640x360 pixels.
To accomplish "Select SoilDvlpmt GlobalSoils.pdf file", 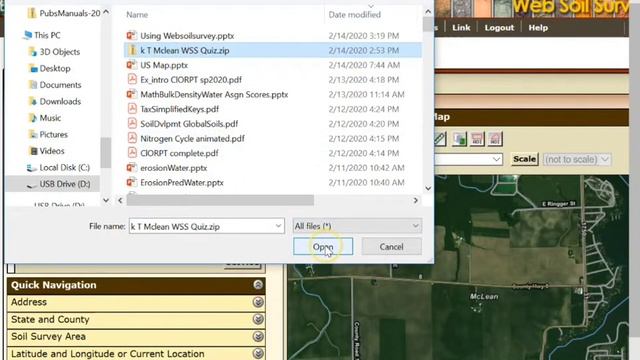I will point(189,124).
